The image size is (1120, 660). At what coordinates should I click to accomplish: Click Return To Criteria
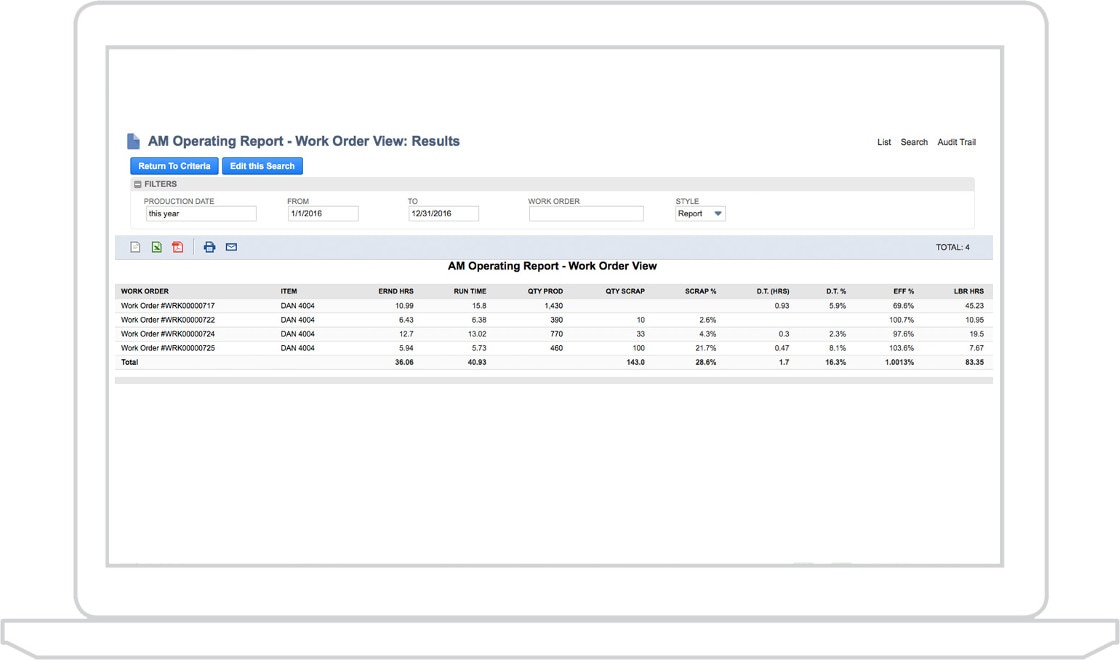click(x=174, y=165)
